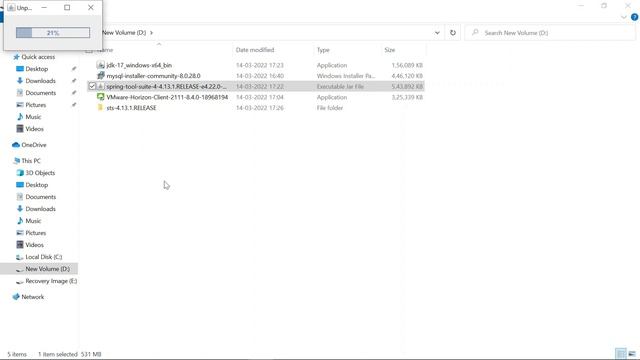This screenshot has width=640, height=360.
Task: Click the Quick access star icon
Action: pos(16,57)
